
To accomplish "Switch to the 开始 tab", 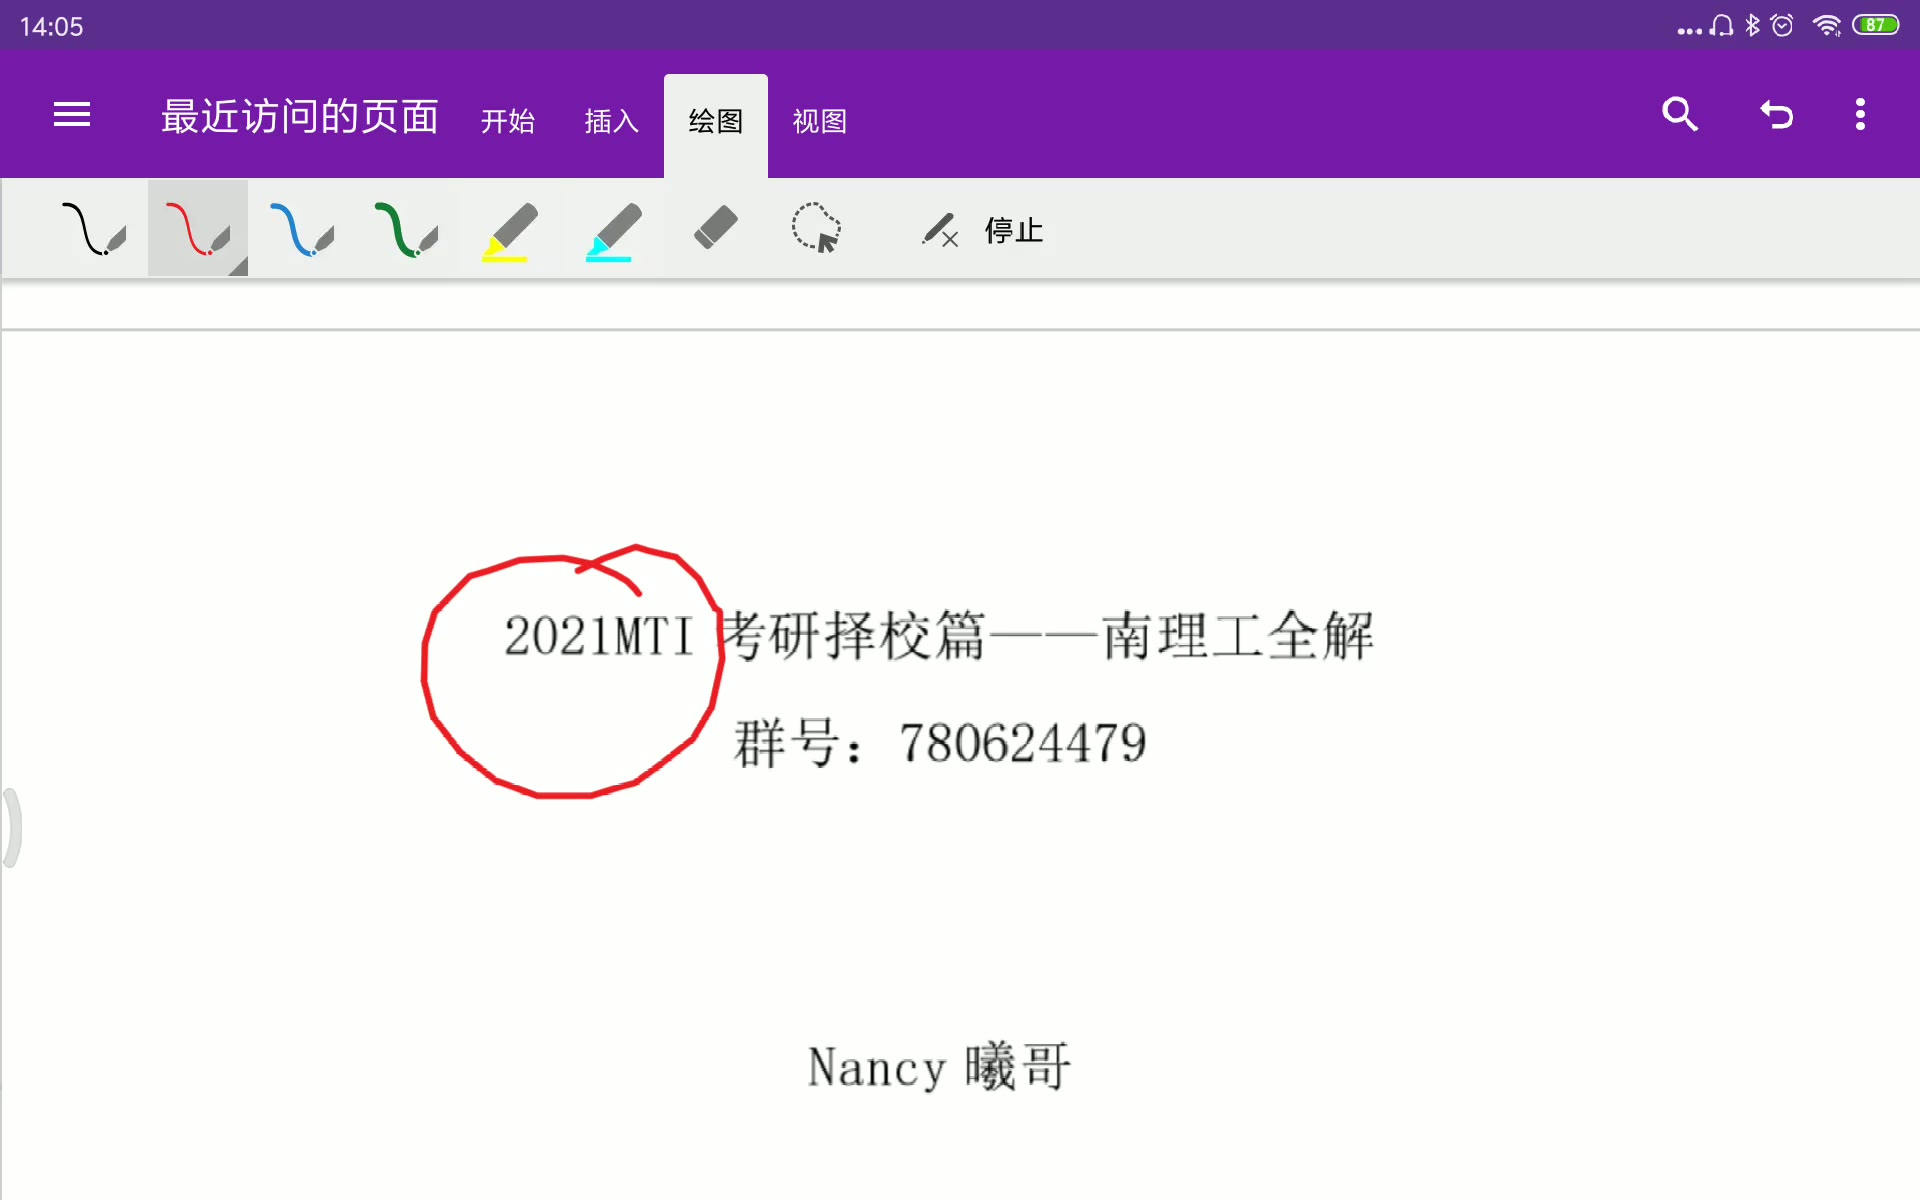I will pos(508,121).
